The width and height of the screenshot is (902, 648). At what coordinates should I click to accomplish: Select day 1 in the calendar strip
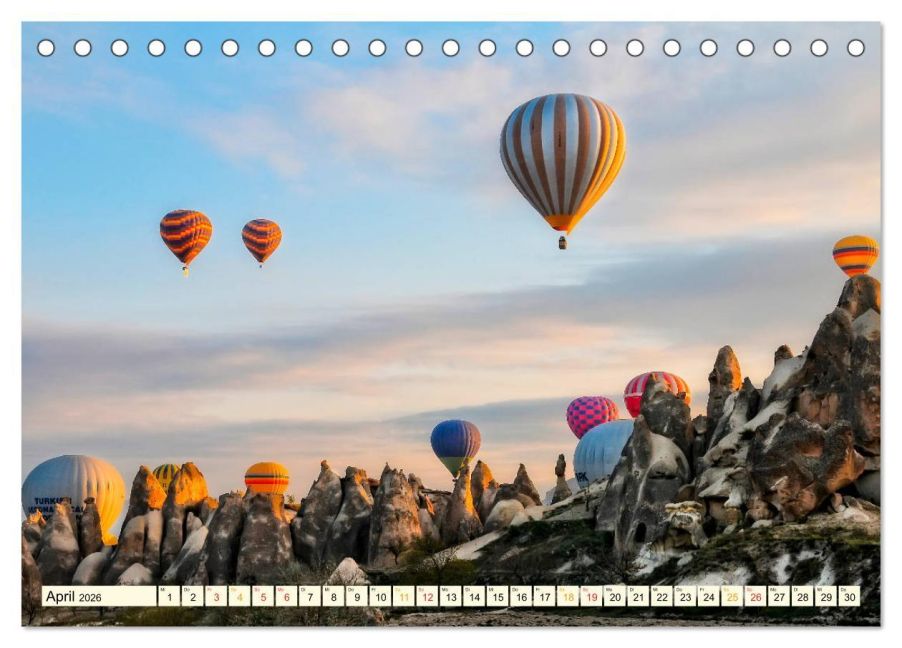tap(169, 596)
